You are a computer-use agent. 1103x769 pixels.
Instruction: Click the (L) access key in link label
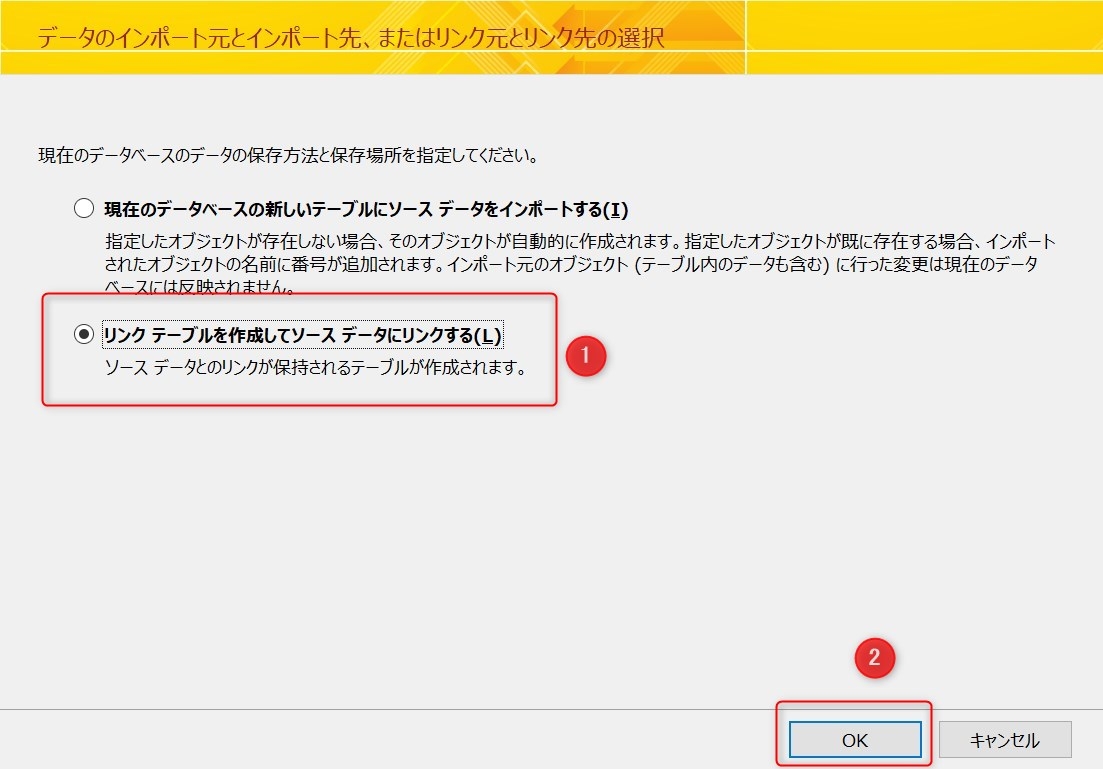(487, 336)
